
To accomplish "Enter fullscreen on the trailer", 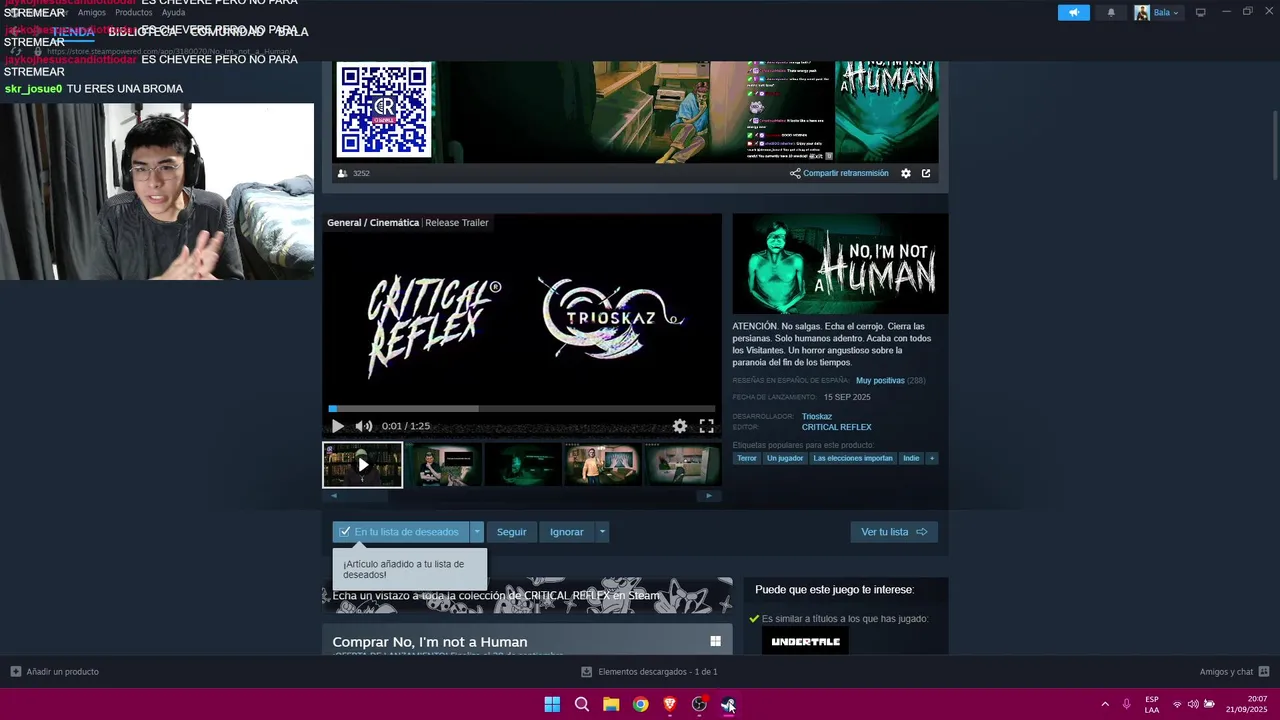I will (707, 426).
